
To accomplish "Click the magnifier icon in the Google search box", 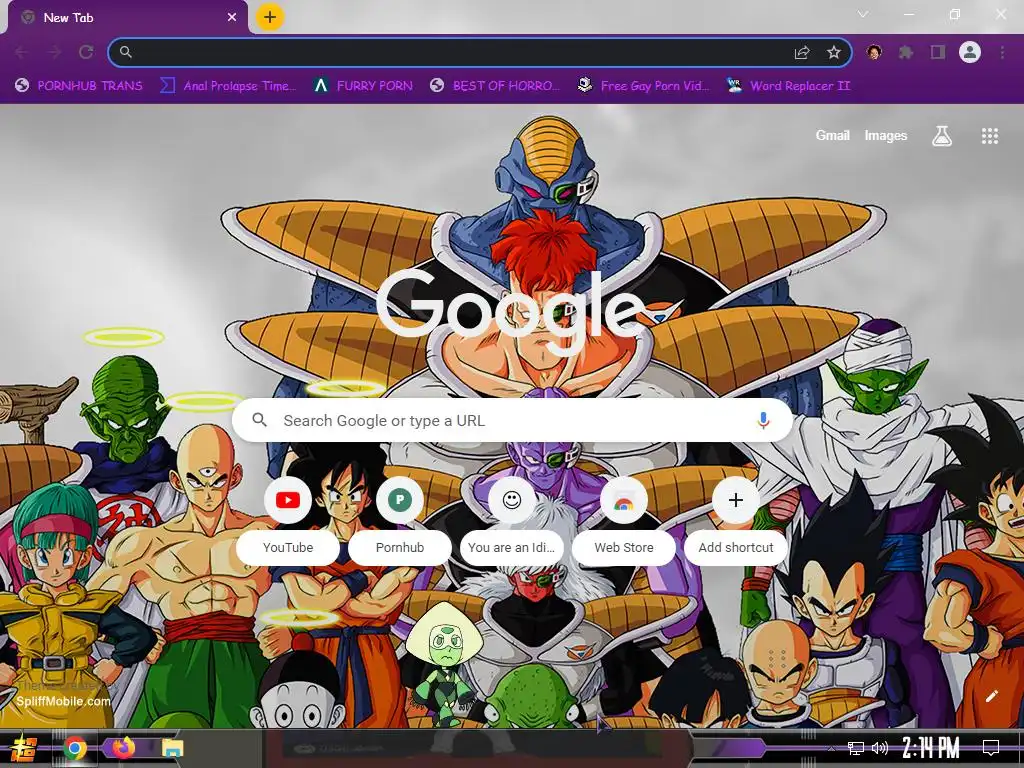I will click(259, 420).
